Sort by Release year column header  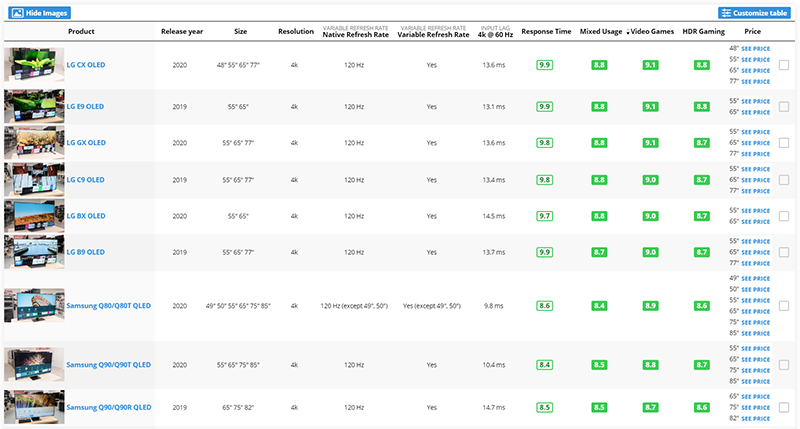tap(182, 31)
